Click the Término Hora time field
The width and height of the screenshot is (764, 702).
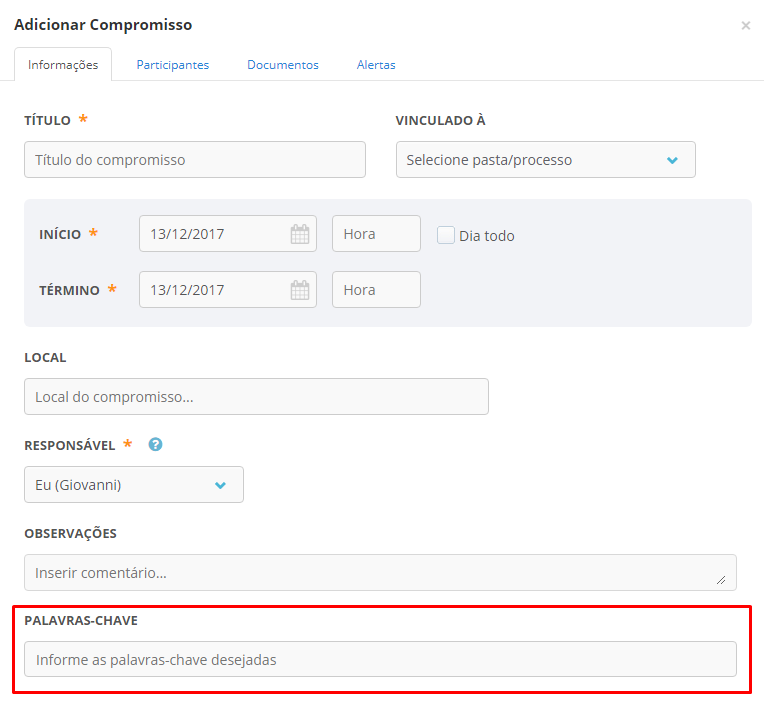[x=376, y=290]
